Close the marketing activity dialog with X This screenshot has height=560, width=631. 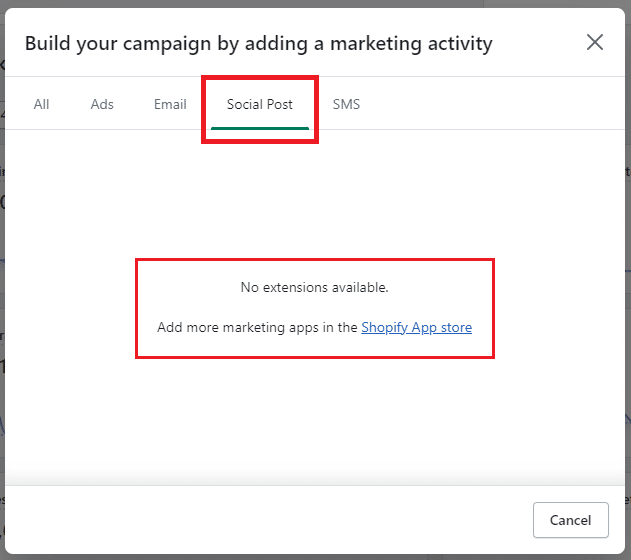[x=595, y=42]
